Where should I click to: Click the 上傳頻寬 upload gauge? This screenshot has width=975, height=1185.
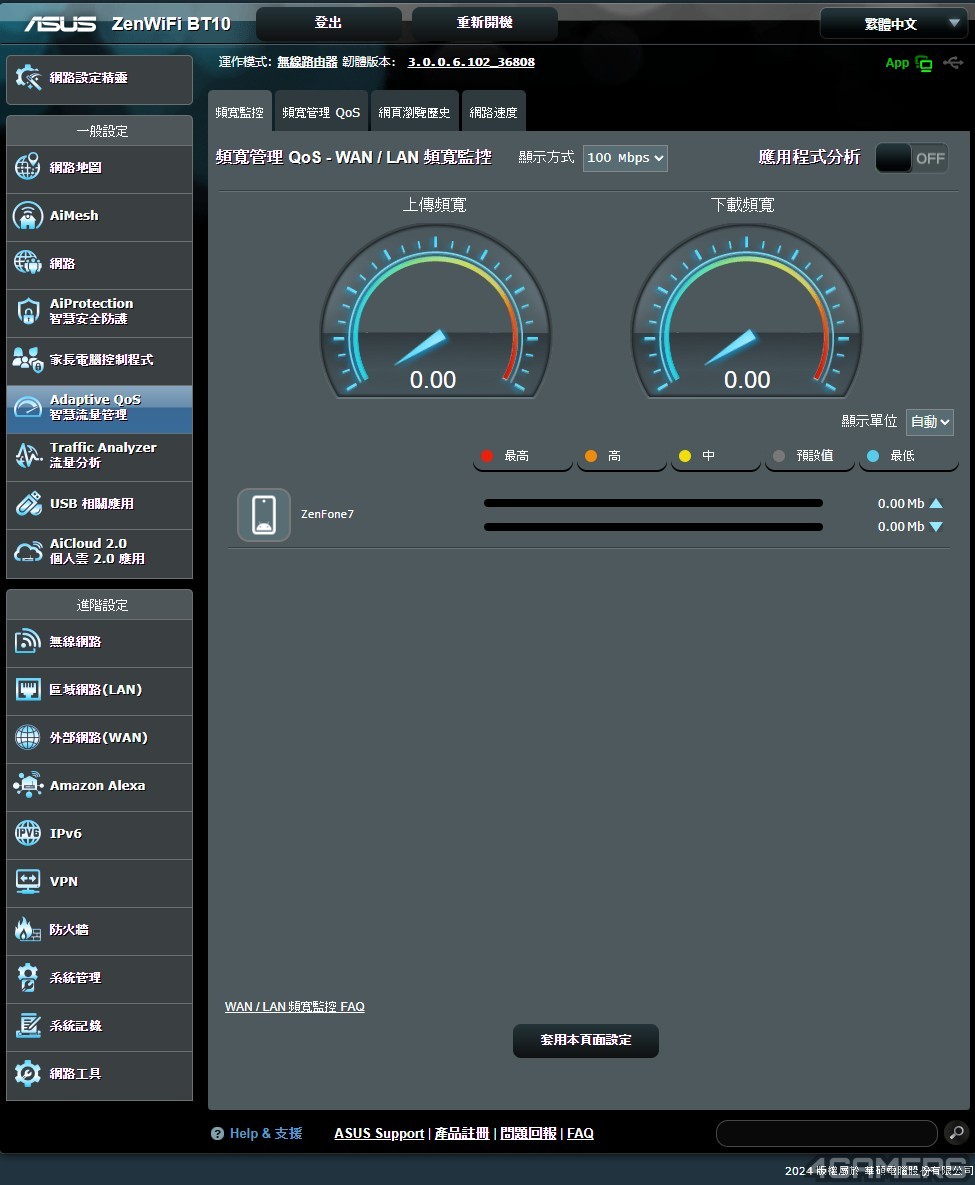(435, 311)
